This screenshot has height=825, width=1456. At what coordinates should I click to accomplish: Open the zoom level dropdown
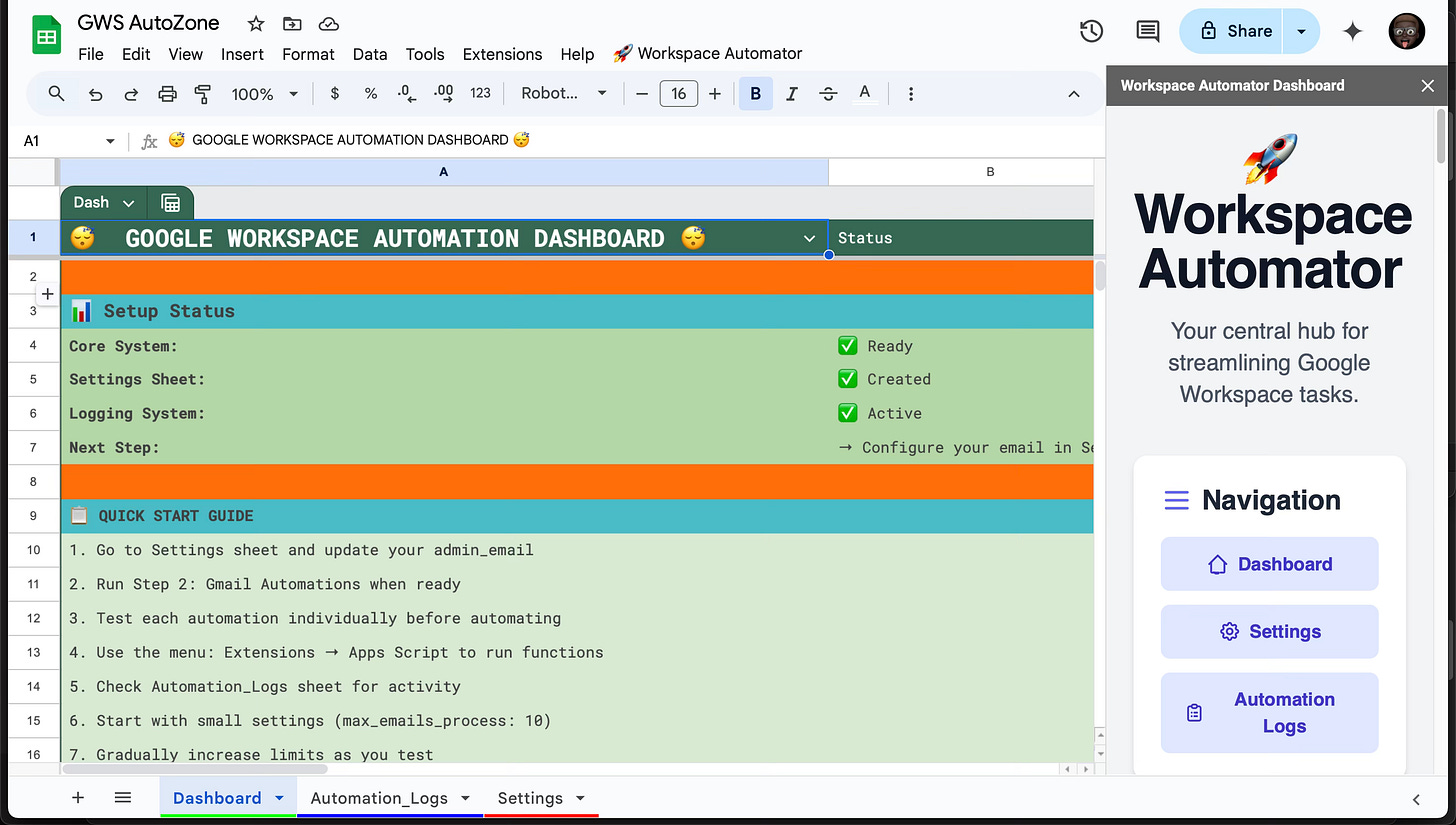(264, 93)
